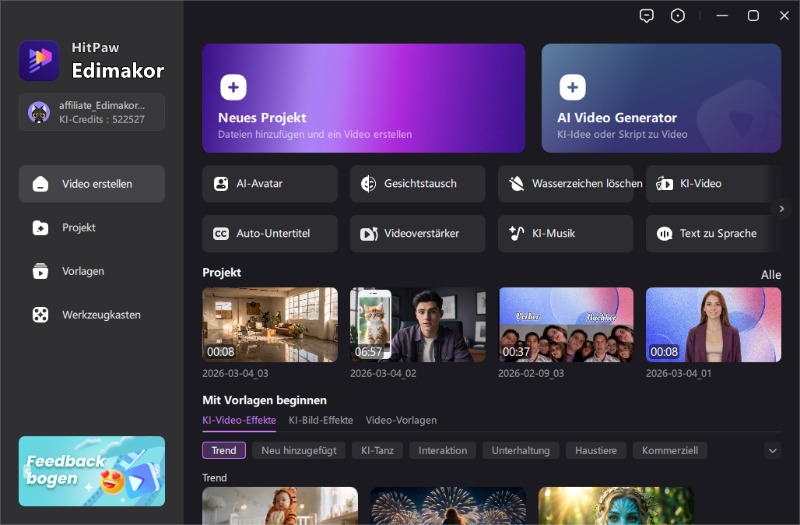
Task: Select the Trend filter chip
Action: 224,451
